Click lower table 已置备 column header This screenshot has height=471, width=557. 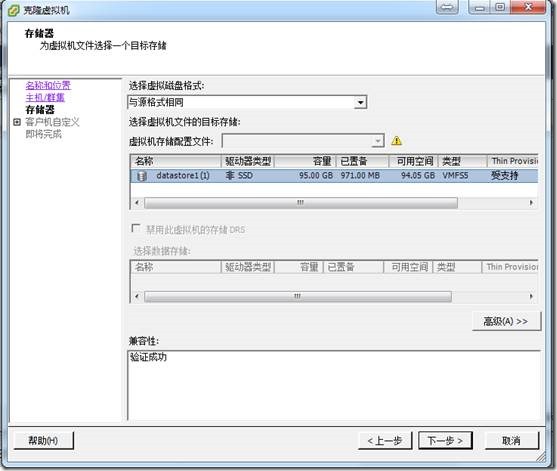pyautogui.click(x=353, y=267)
